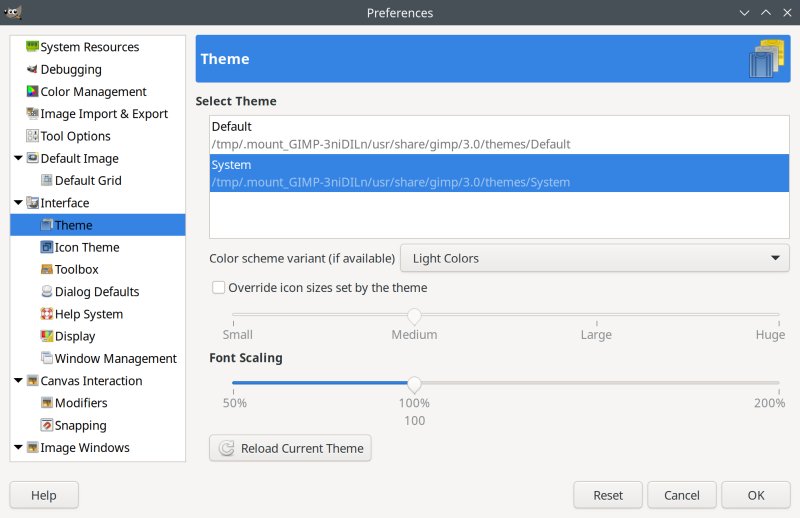Image resolution: width=800 pixels, height=518 pixels.
Task: Confirm preferences with the OK button
Action: (756, 495)
